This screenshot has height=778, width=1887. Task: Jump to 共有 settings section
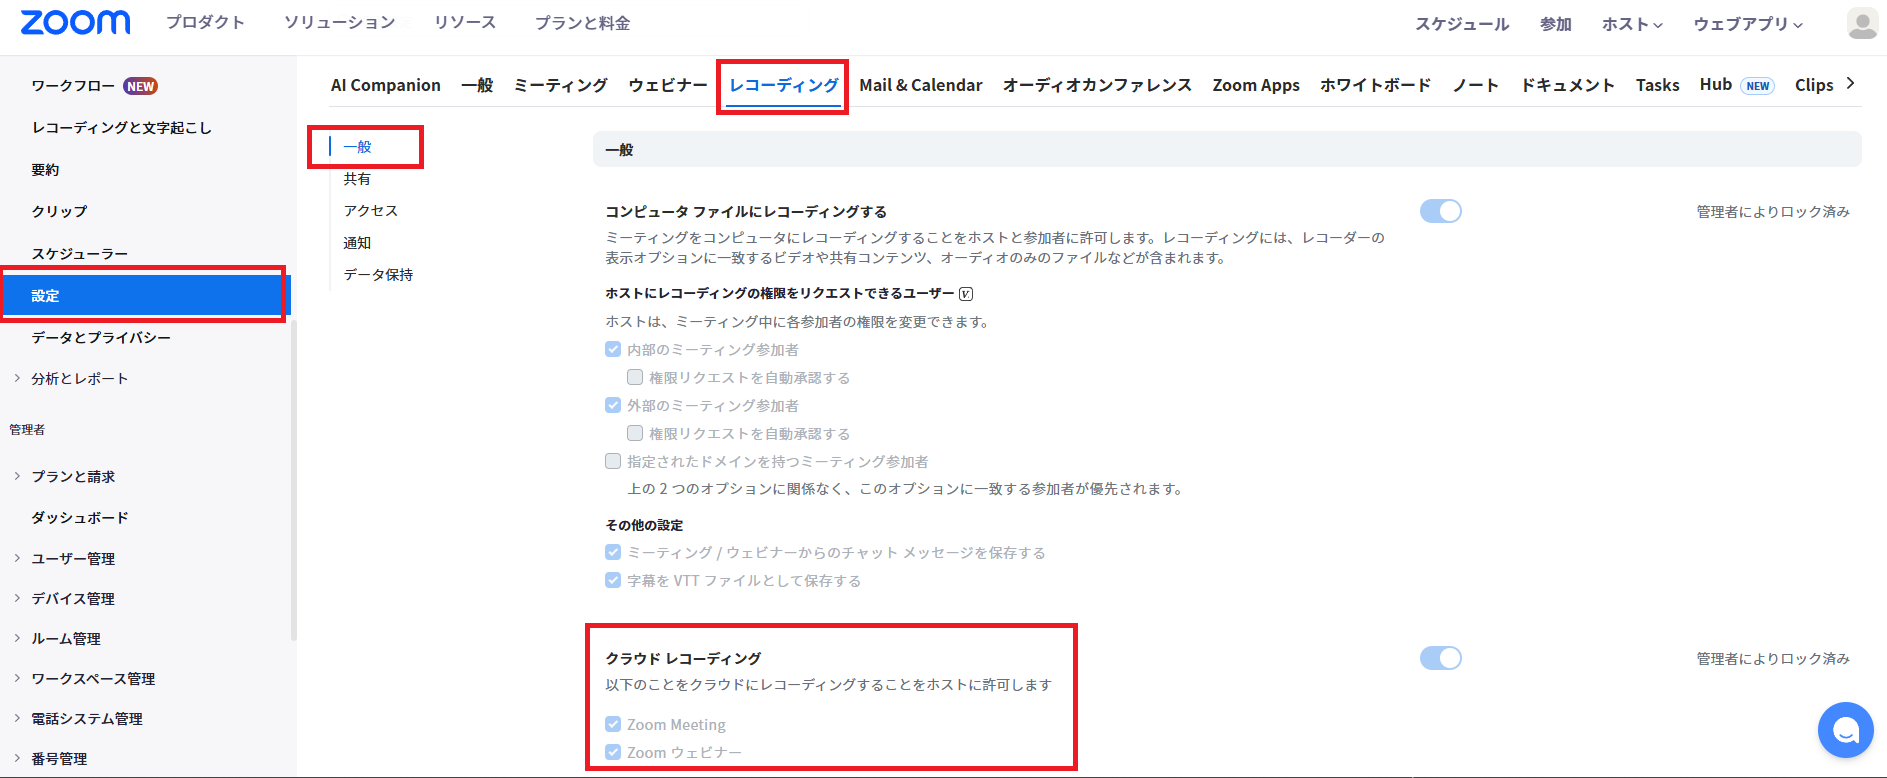357,179
